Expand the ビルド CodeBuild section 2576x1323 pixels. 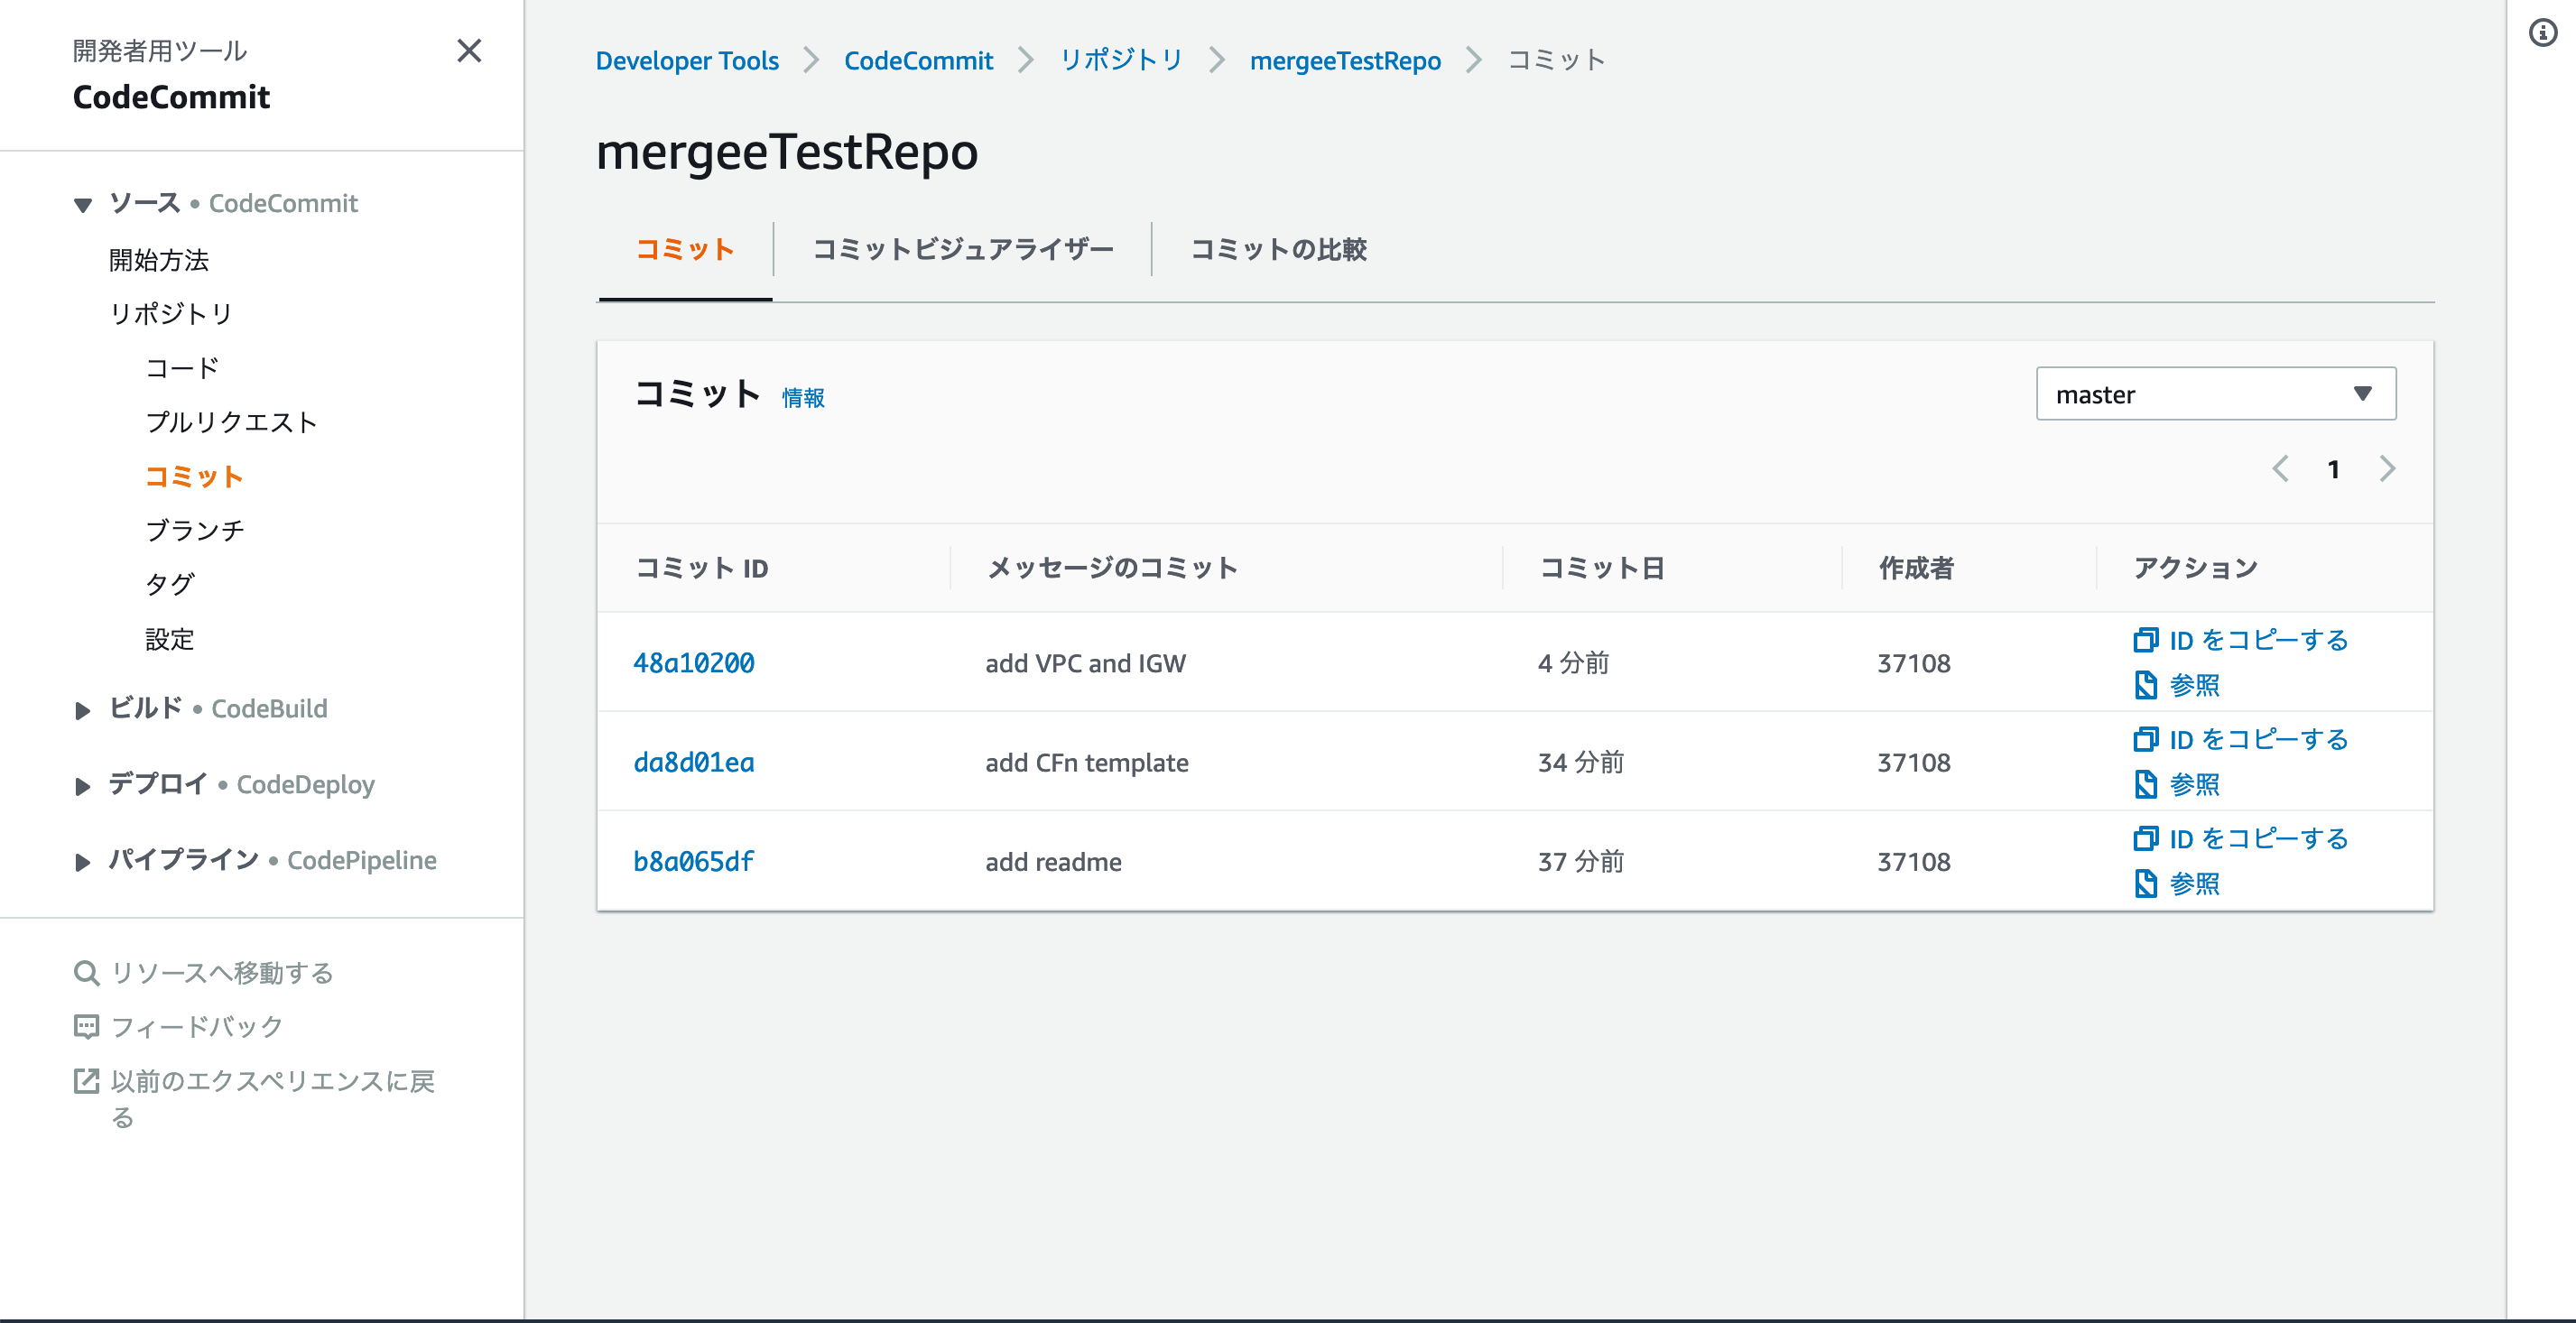(82, 710)
